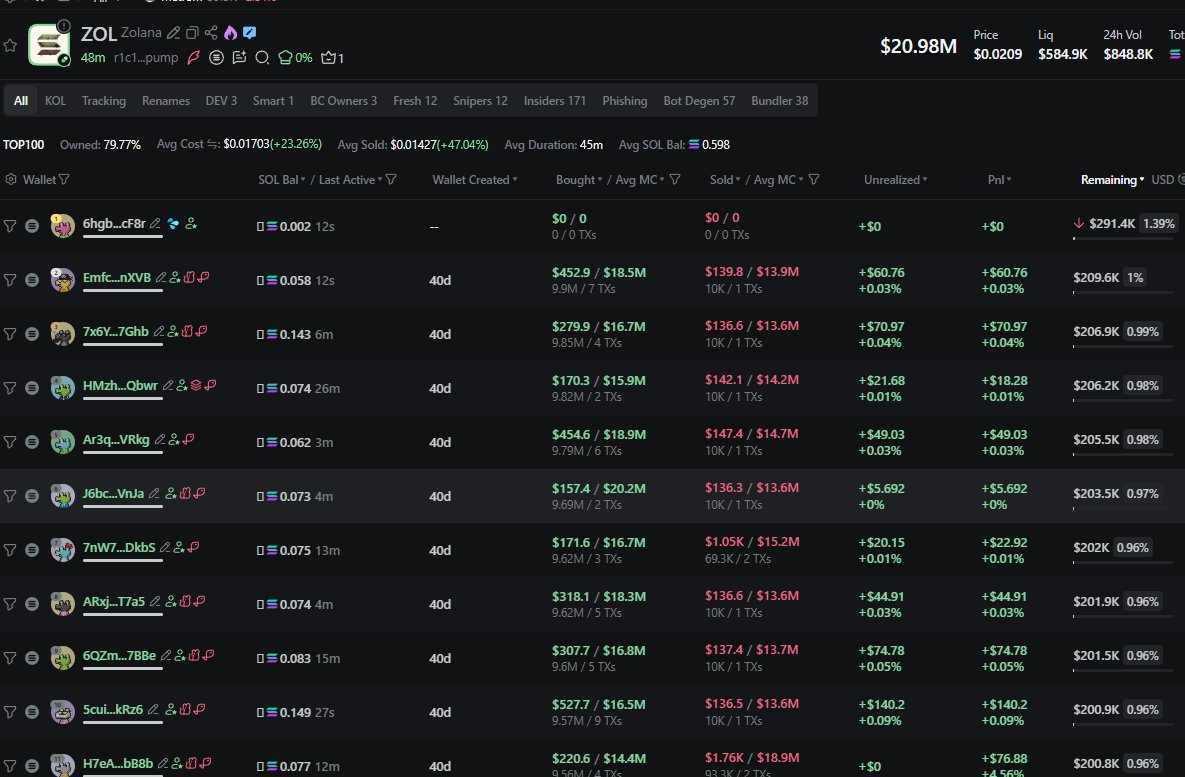Click the pink feather icon by r1c1...pump
1185x777 pixels.
point(194,58)
